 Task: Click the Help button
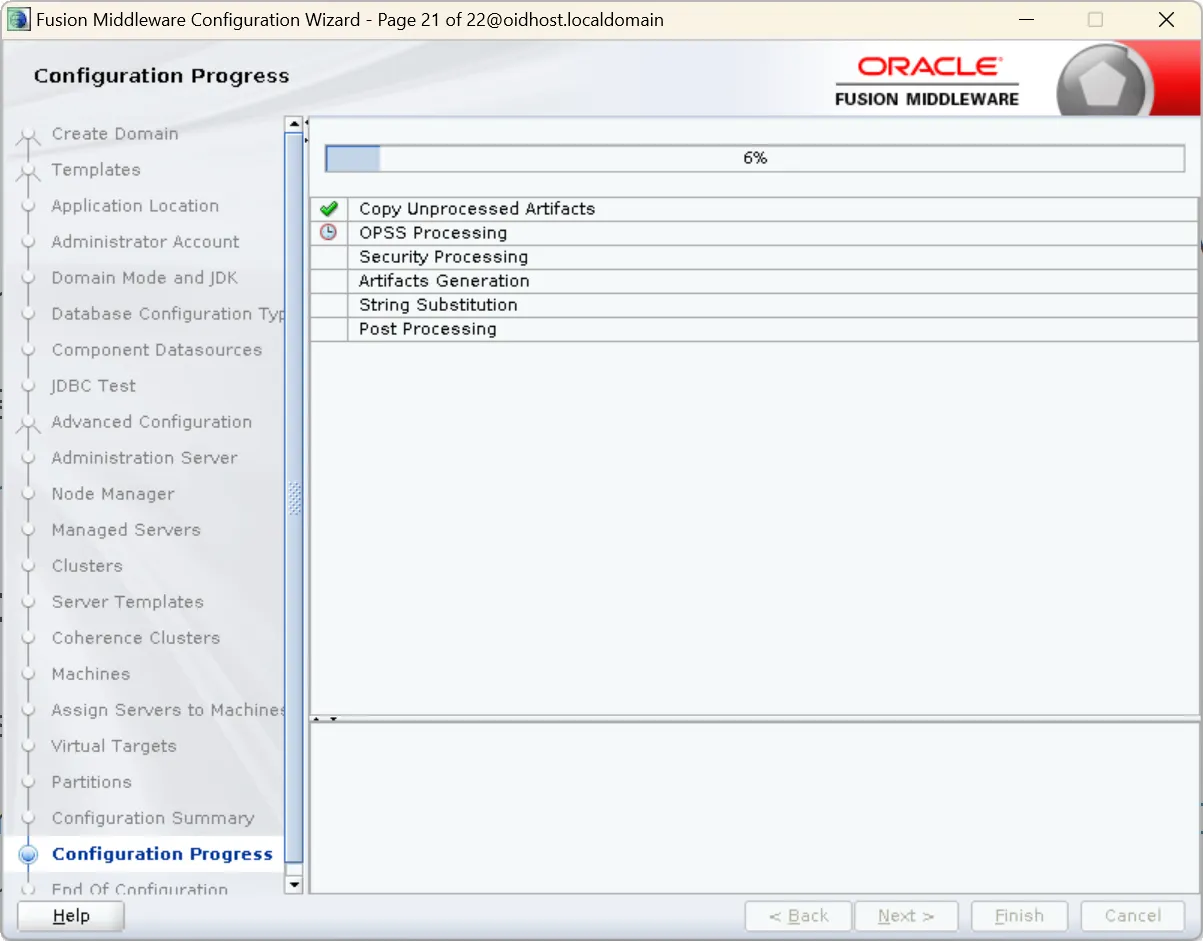pos(71,916)
